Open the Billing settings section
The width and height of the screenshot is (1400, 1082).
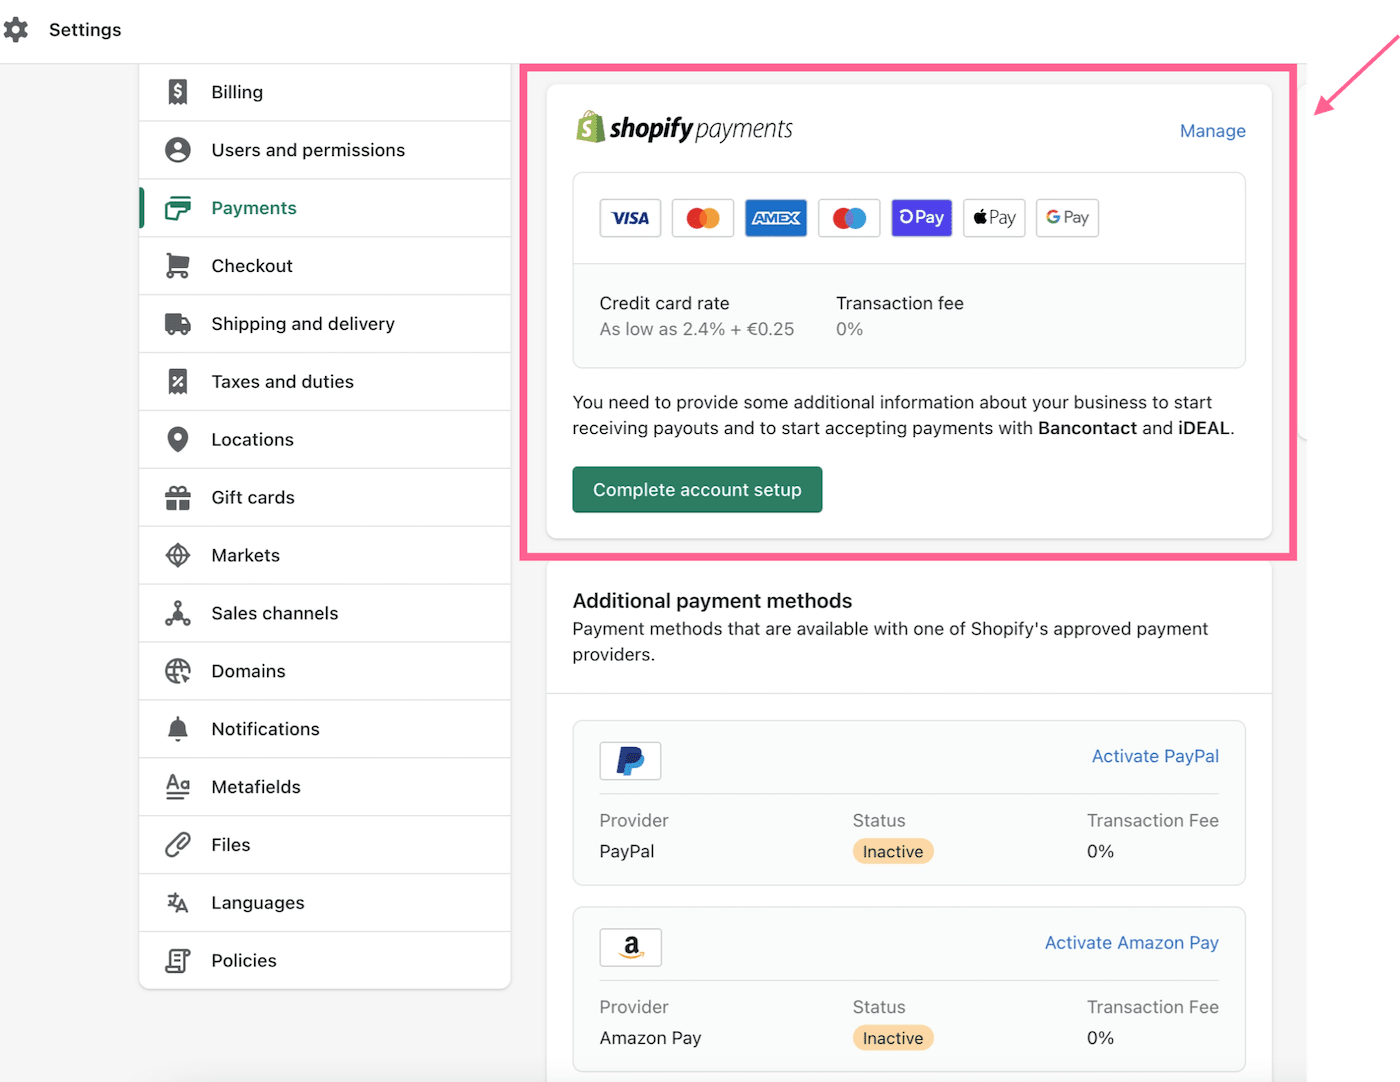click(325, 92)
